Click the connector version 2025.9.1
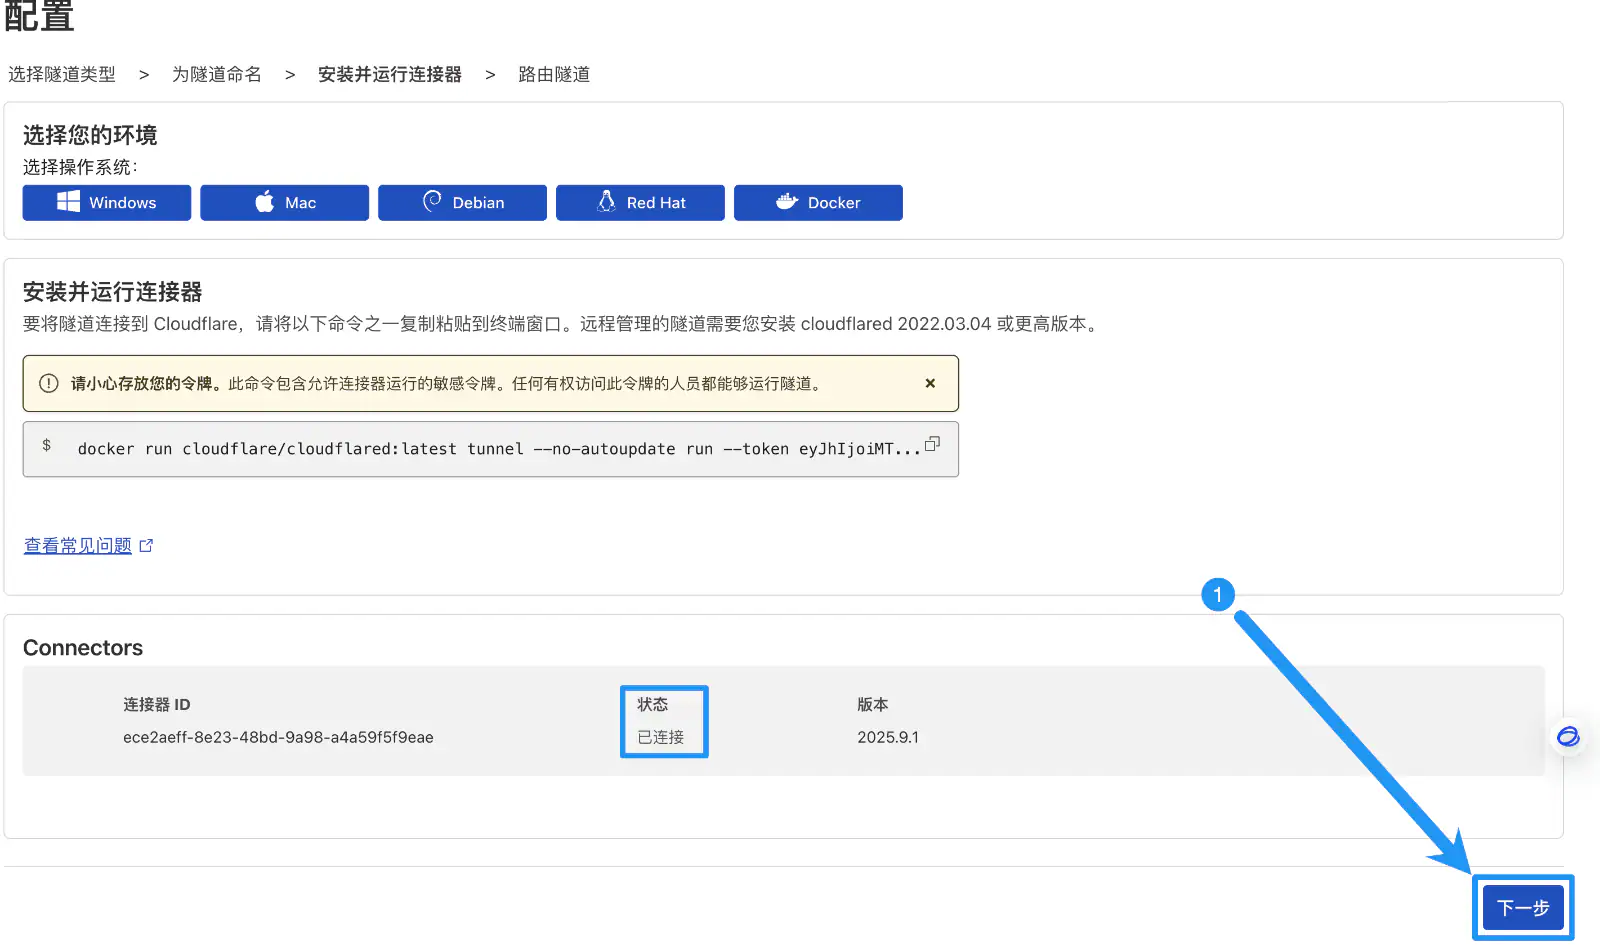1600x947 pixels. [887, 737]
